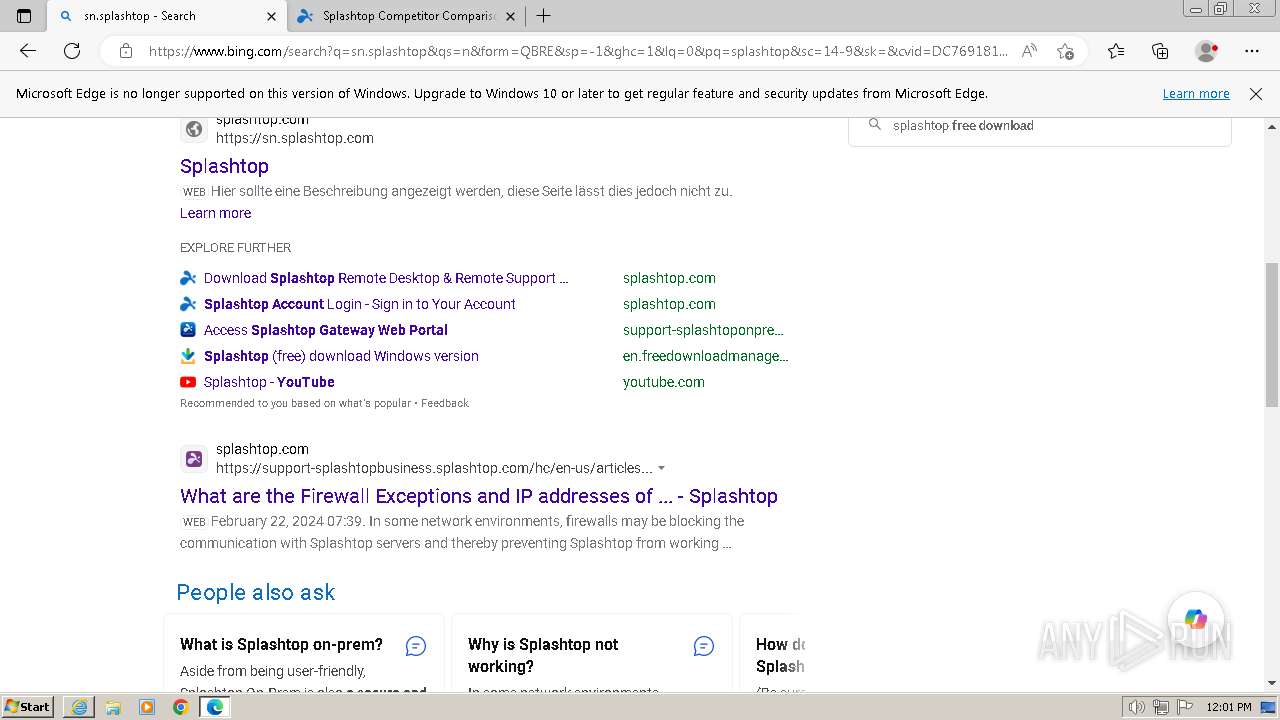Open the Learn more link in the notification bar
The width and height of the screenshot is (1280, 720).
tap(1196, 93)
